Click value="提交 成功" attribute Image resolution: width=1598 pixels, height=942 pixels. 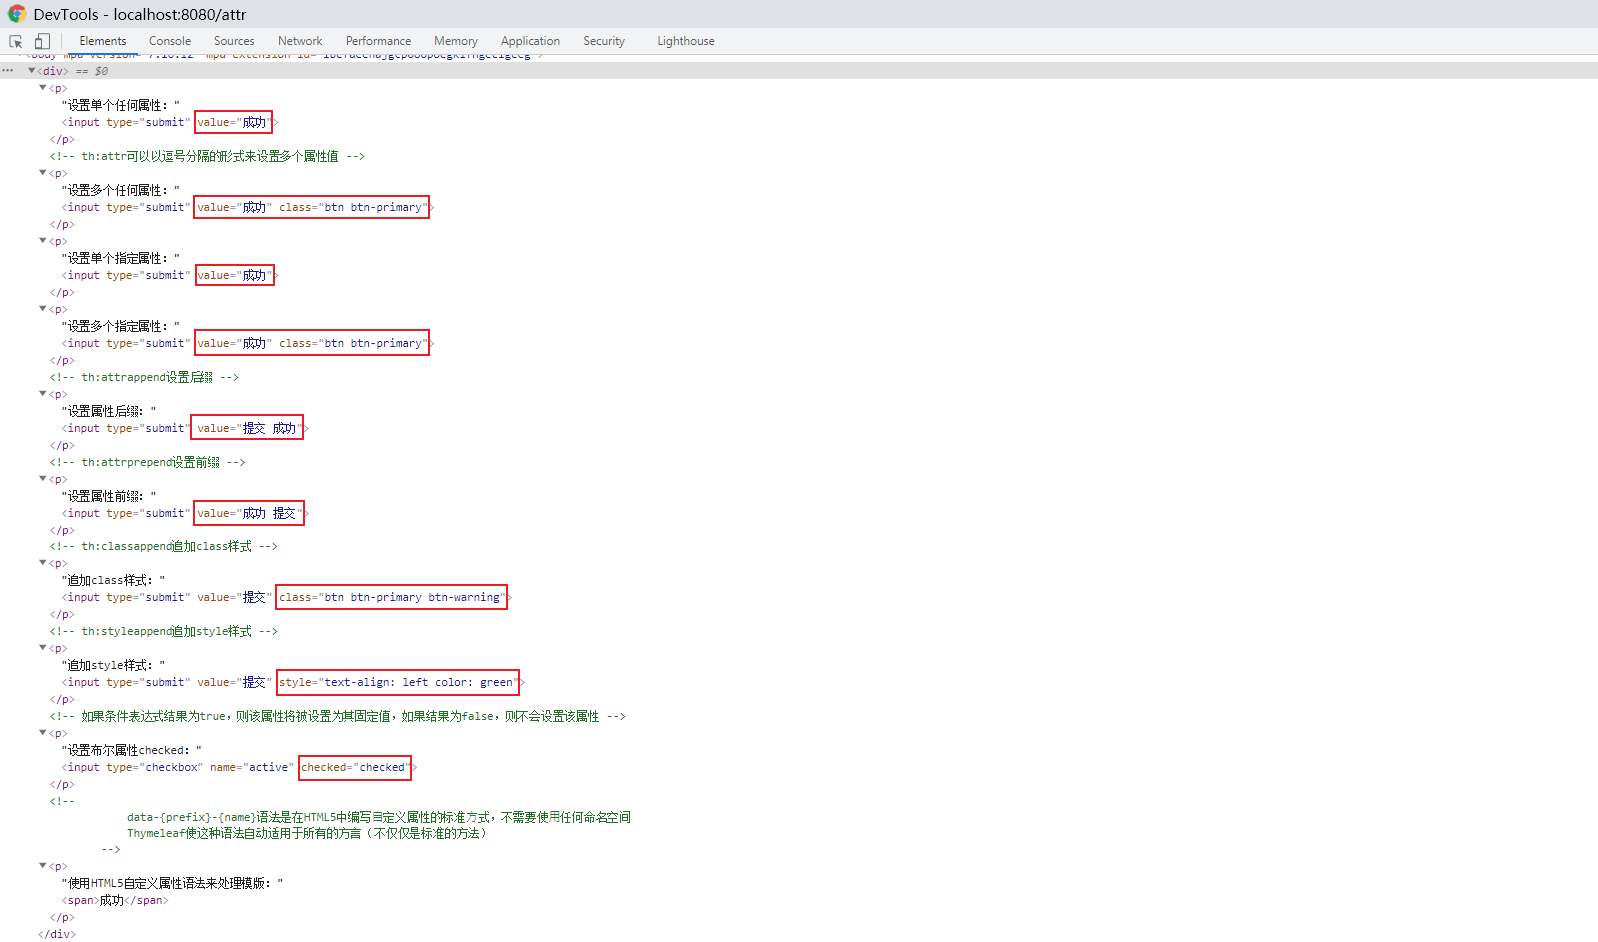pyautogui.click(x=249, y=428)
